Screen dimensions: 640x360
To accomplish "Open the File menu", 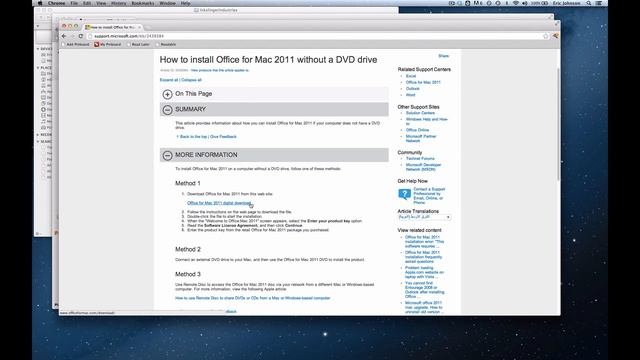I will click(74, 3).
